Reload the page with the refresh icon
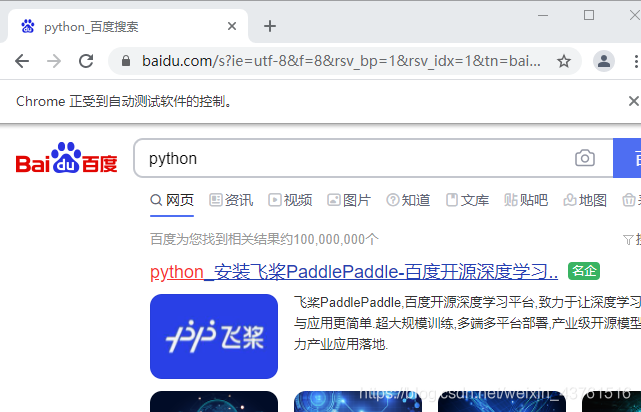The height and width of the screenshot is (412, 641). [x=86, y=61]
